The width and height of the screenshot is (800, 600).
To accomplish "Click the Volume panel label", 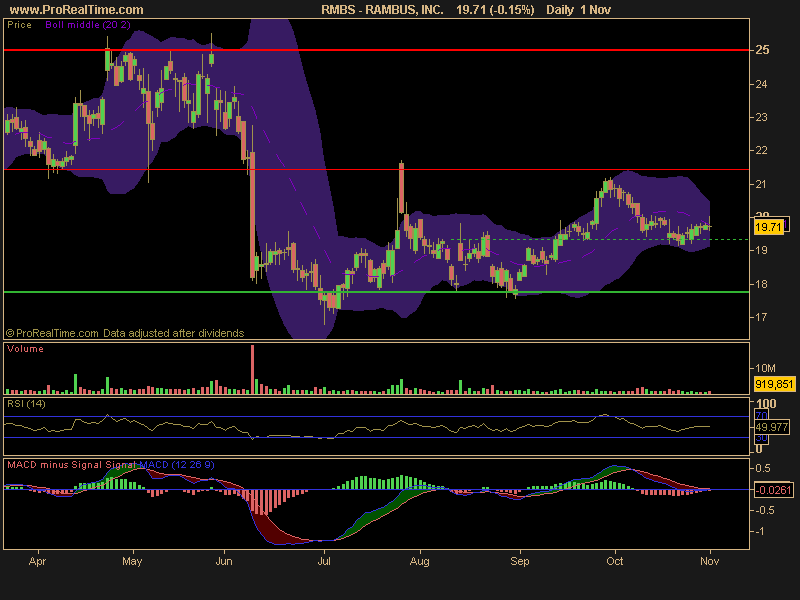I will [x=25, y=349].
